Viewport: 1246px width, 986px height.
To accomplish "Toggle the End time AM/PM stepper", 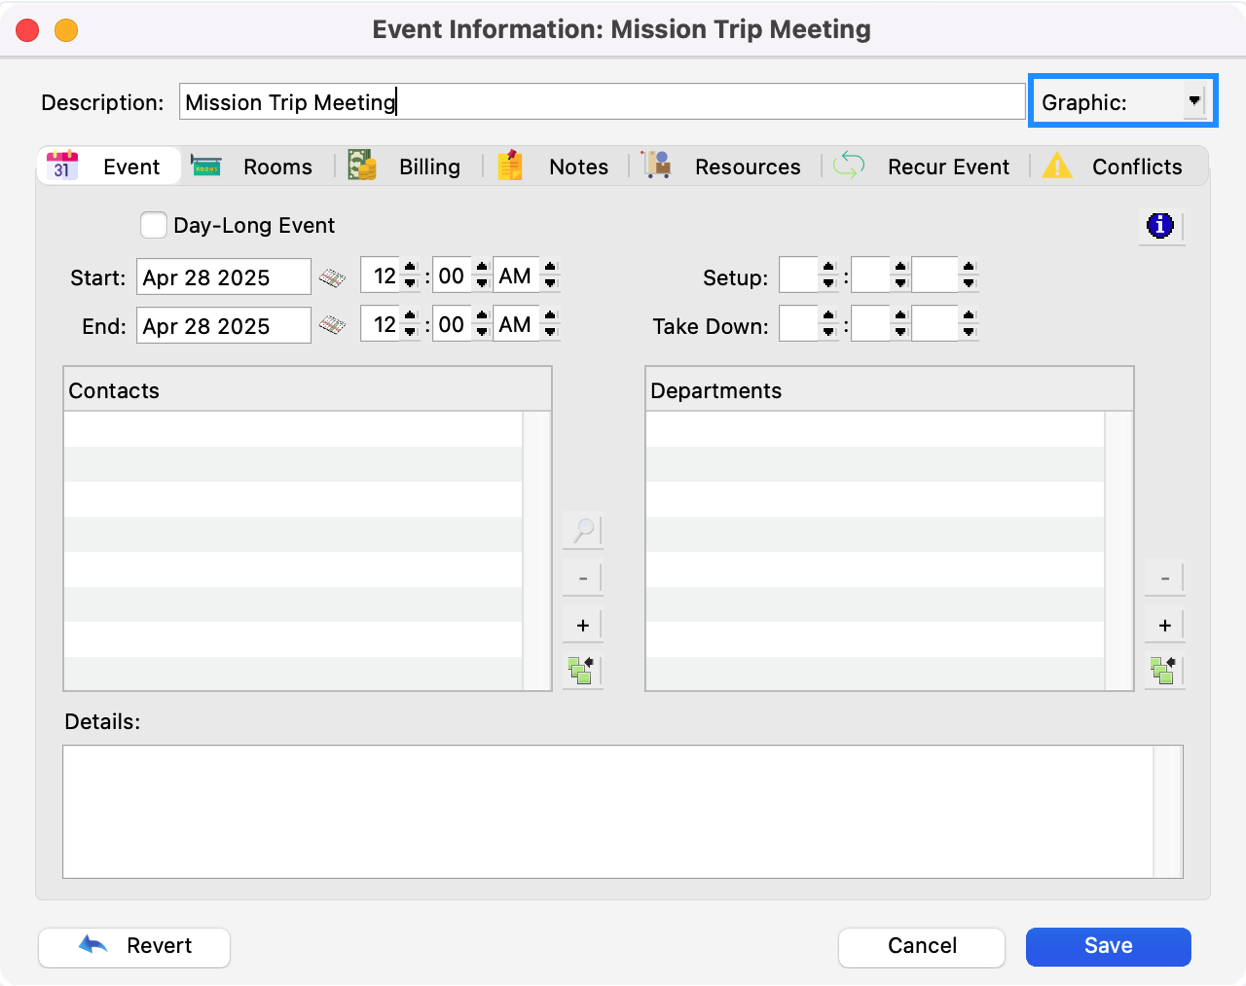I will tap(550, 324).
